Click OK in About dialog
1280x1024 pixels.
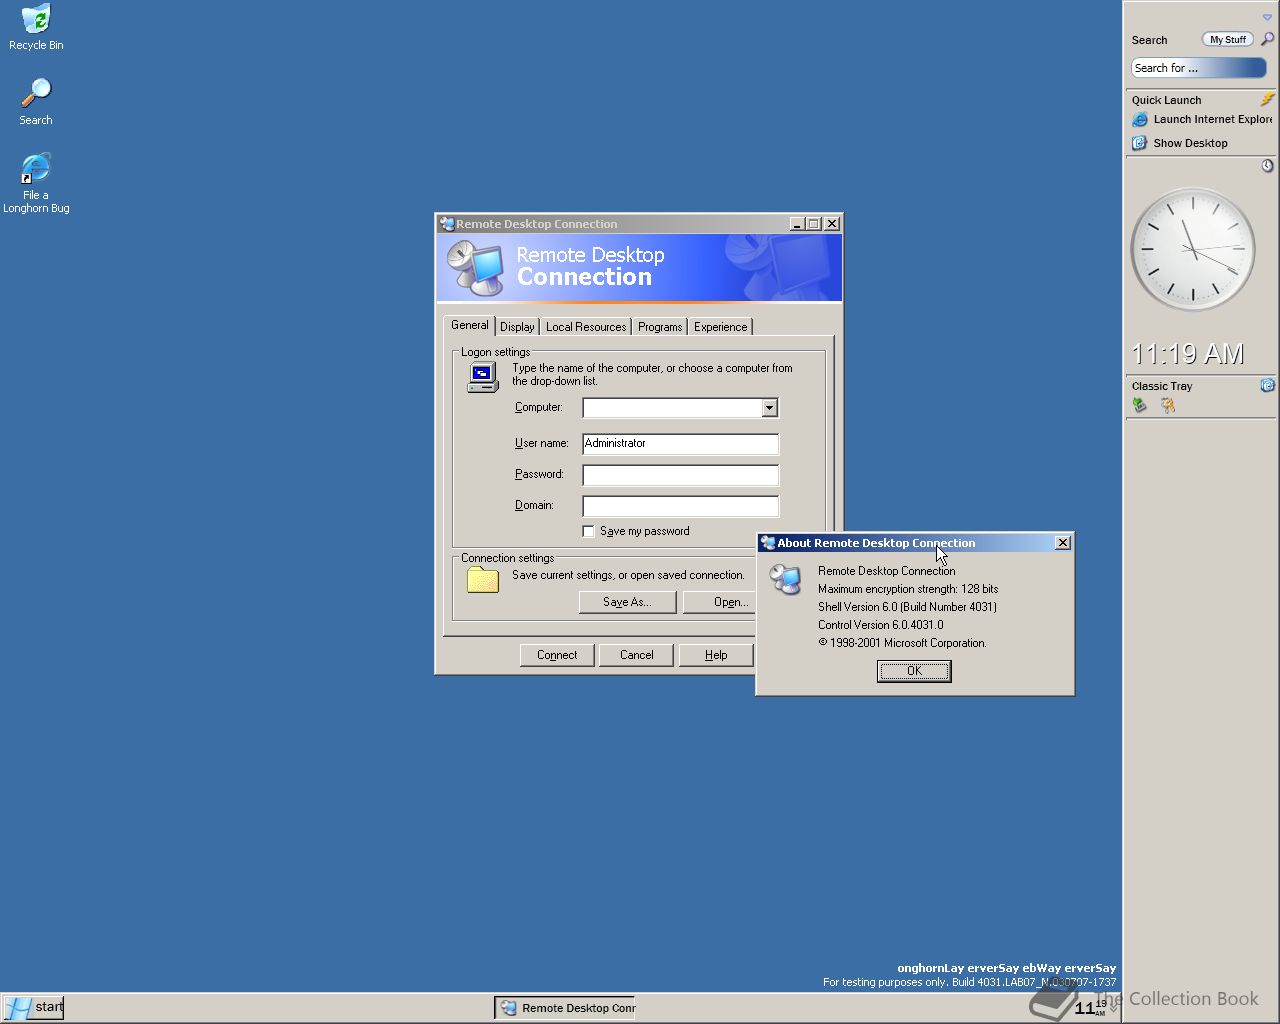pyautogui.click(x=914, y=671)
